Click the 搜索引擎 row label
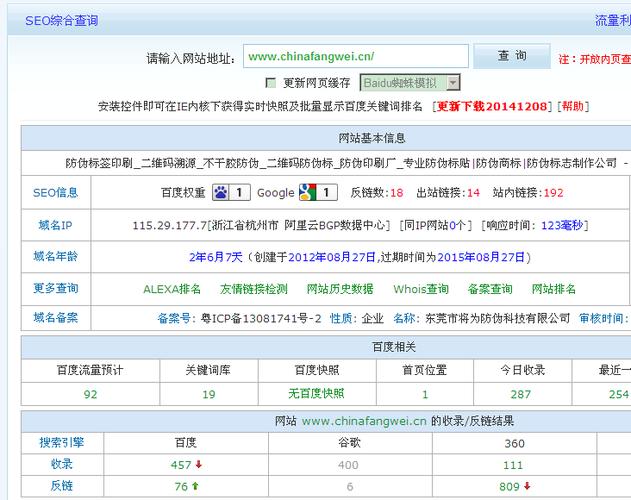Screen dimensions: 631x500 point(62,443)
